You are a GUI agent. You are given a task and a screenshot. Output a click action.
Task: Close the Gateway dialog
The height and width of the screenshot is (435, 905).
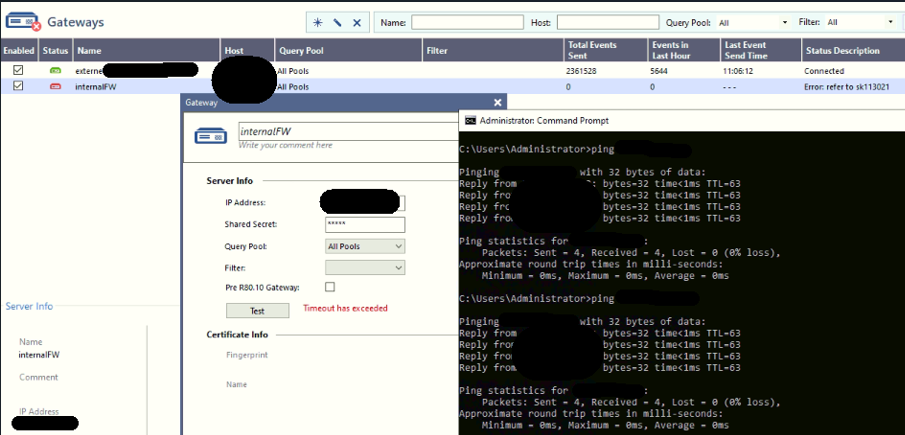[x=498, y=102]
